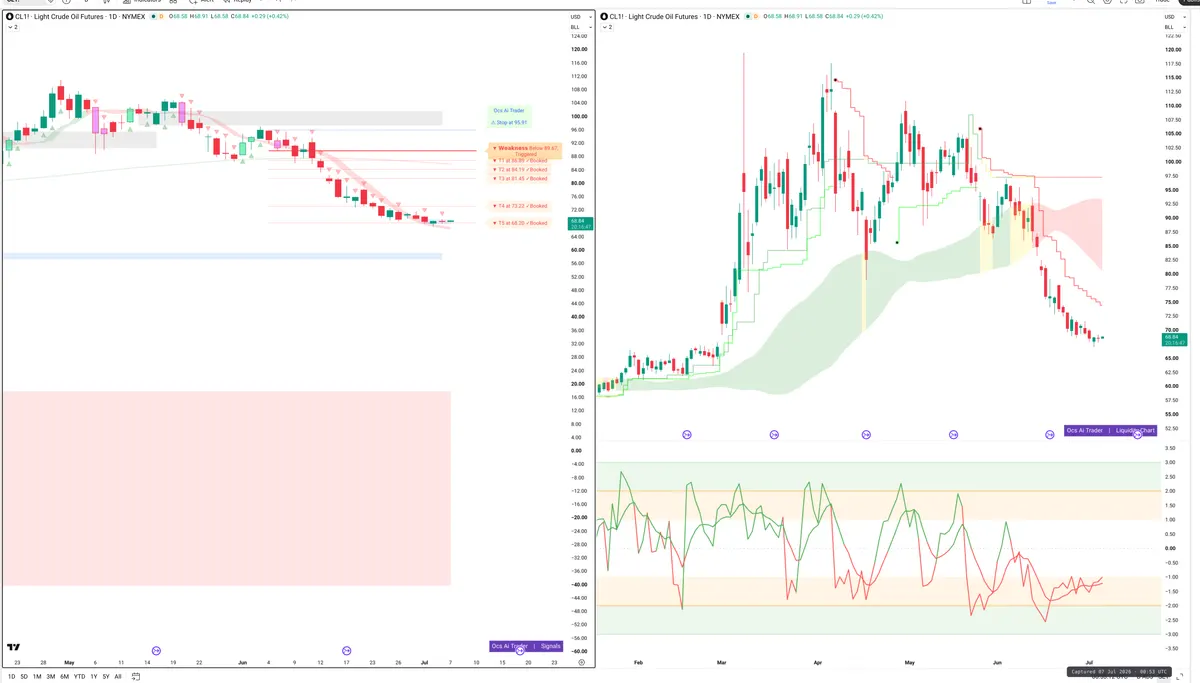Select the 3M range button
The image size is (1200, 683).
(51, 676)
